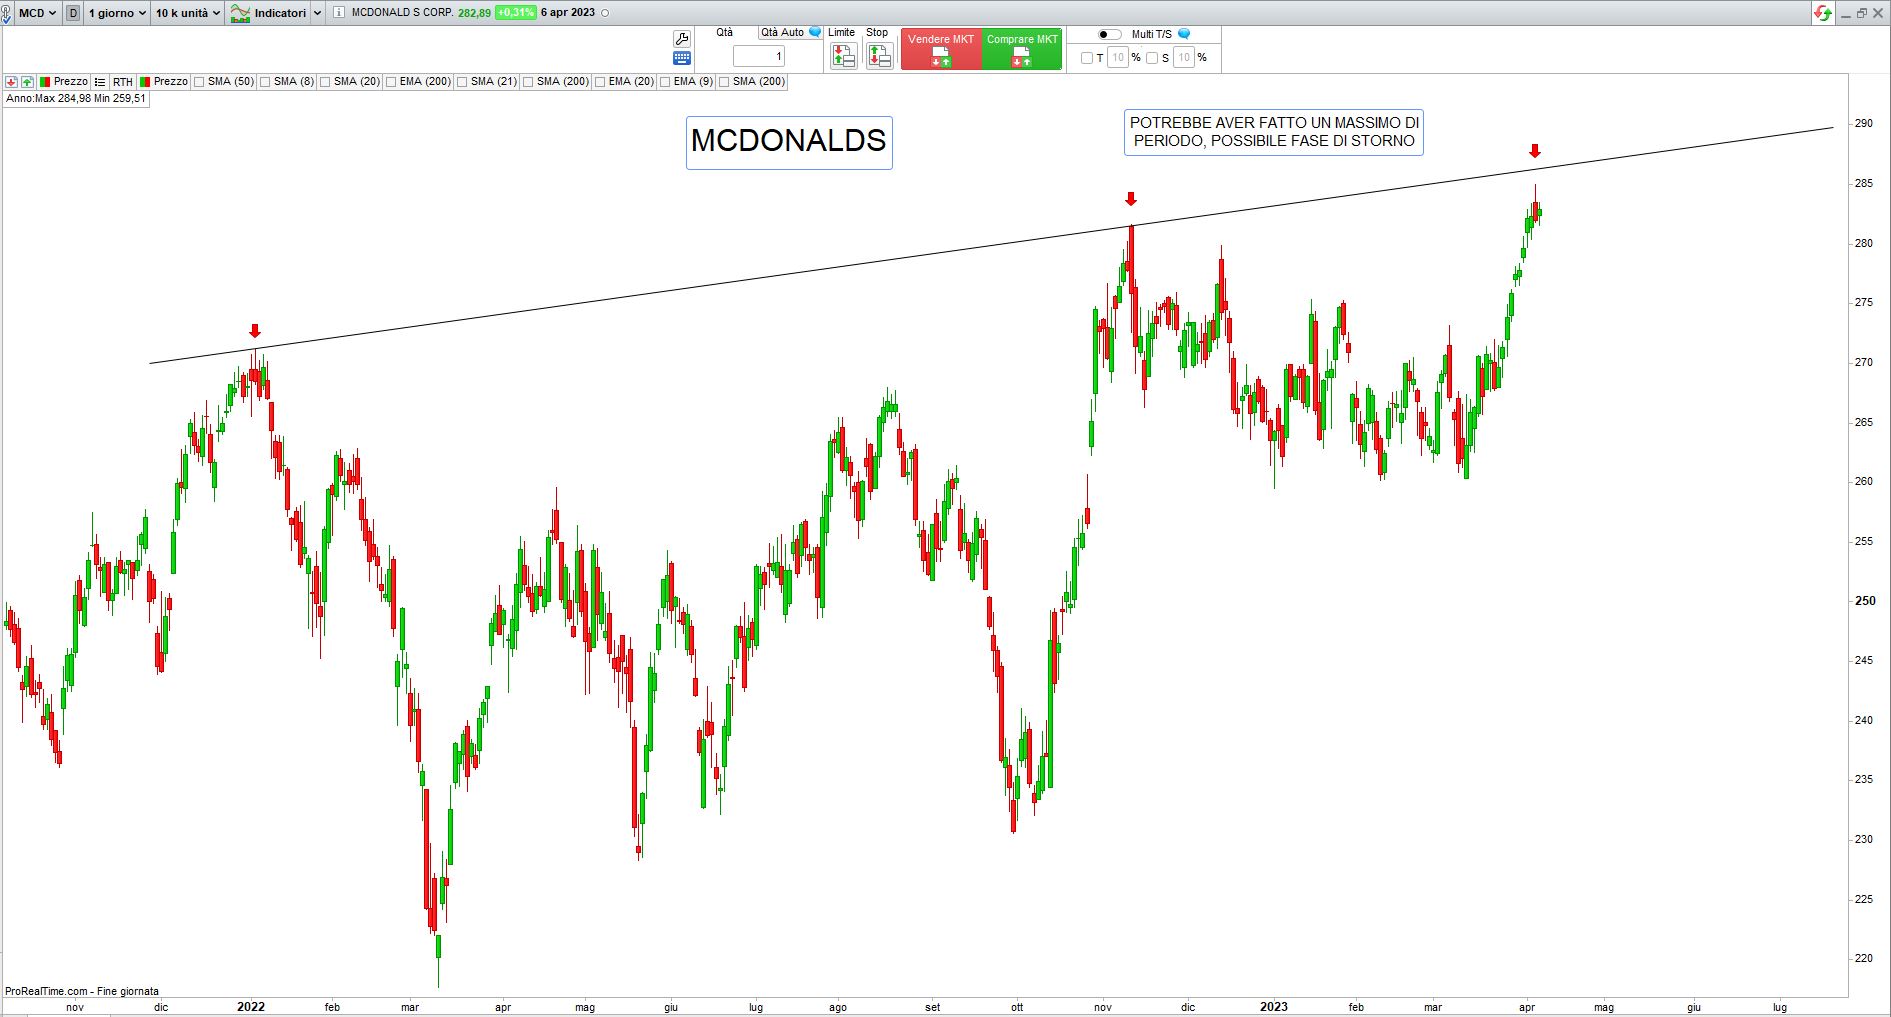Click the quantity input field

759,57
